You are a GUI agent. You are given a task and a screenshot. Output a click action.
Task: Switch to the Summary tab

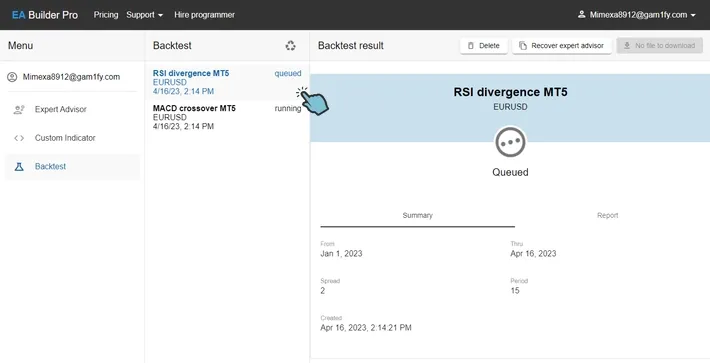click(x=417, y=215)
